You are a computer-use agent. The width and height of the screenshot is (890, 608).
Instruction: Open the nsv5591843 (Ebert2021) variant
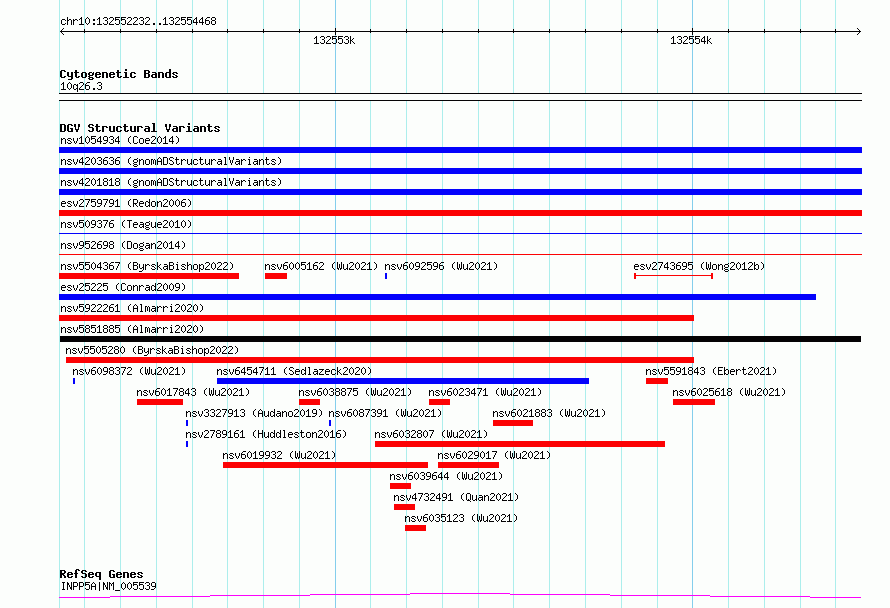(x=657, y=381)
